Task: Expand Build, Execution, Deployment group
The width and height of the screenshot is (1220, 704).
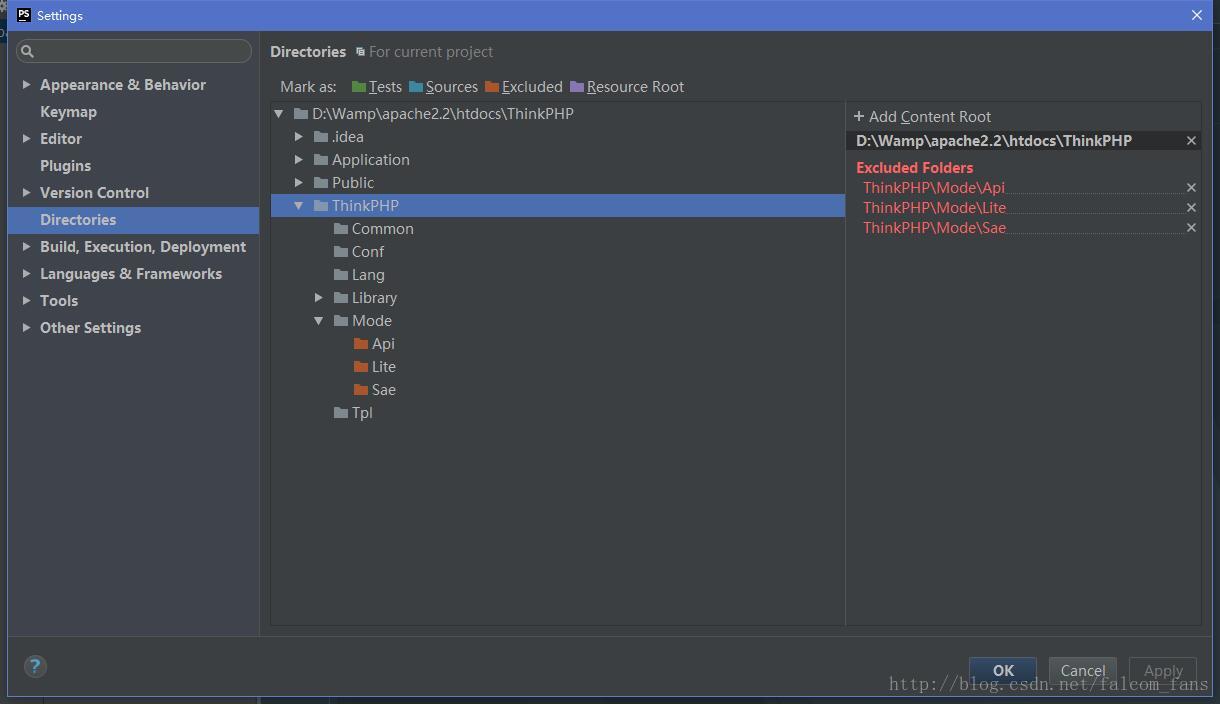Action: pos(26,247)
